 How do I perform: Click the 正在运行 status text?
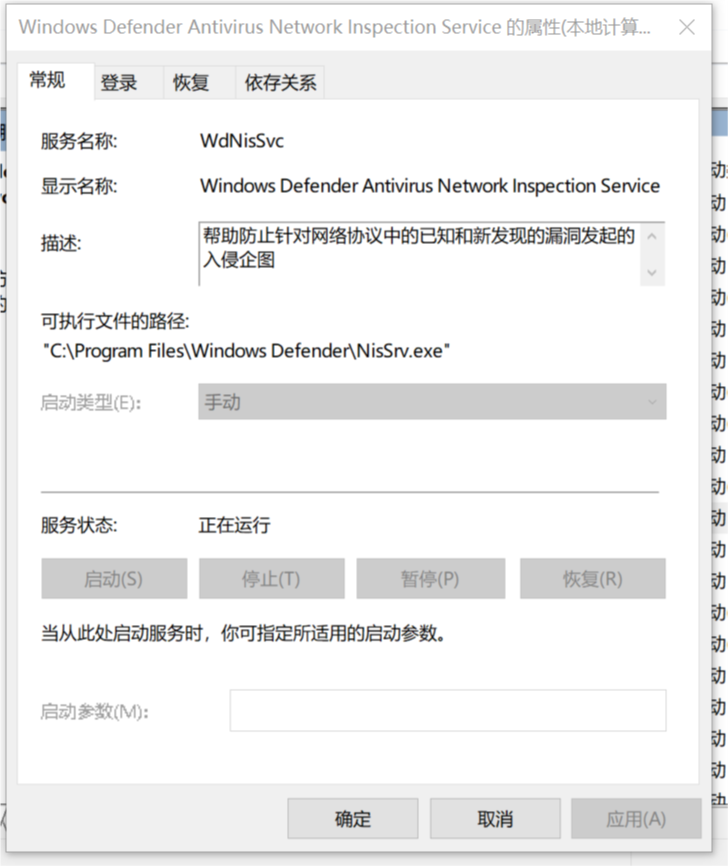pos(235,525)
